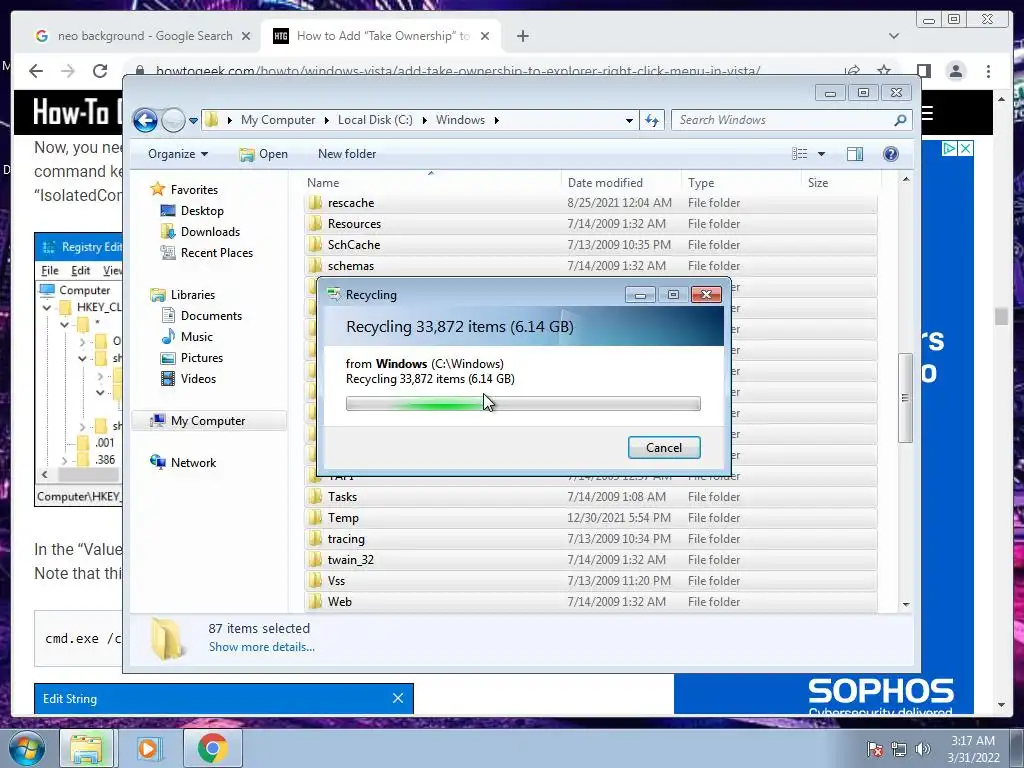
Task: Sort by the Type column header
Action: [741, 183]
